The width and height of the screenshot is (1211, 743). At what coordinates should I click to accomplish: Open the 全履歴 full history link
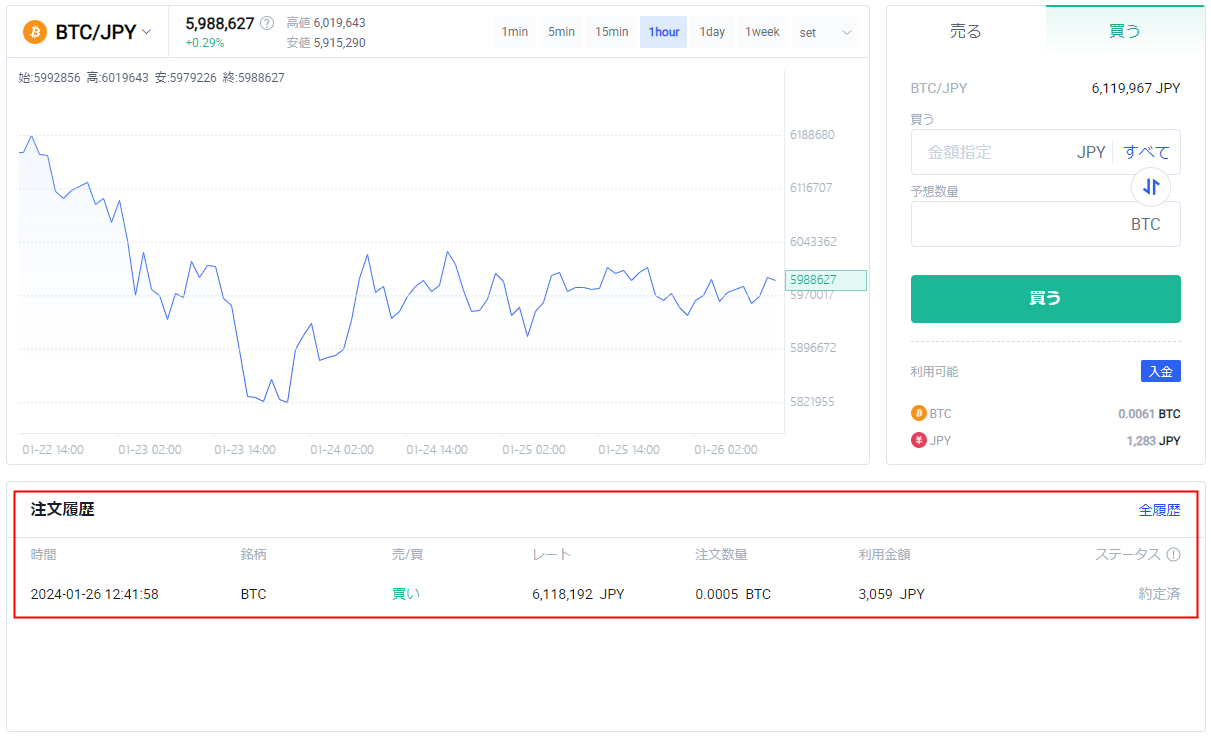click(1159, 510)
